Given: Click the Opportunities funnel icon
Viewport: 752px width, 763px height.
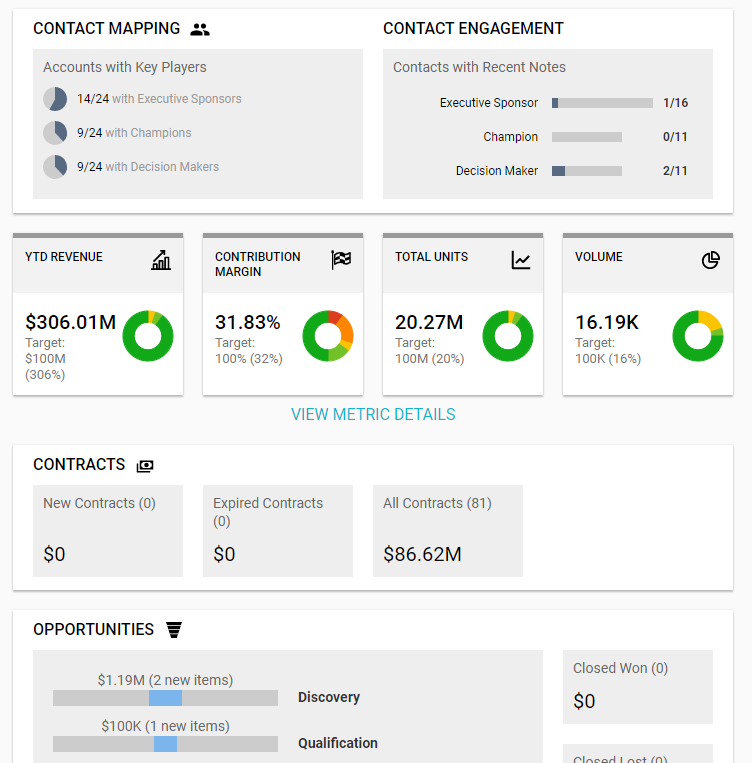Looking at the screenshot, I should click(x=174, y=630).
